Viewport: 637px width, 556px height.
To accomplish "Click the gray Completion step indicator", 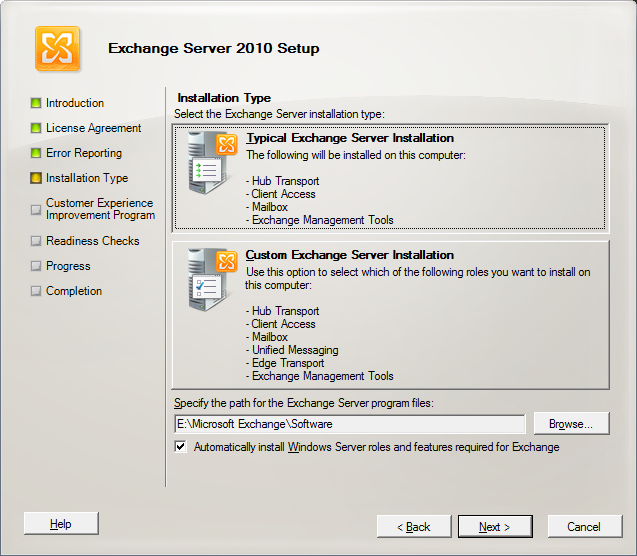I will (36, 291).
